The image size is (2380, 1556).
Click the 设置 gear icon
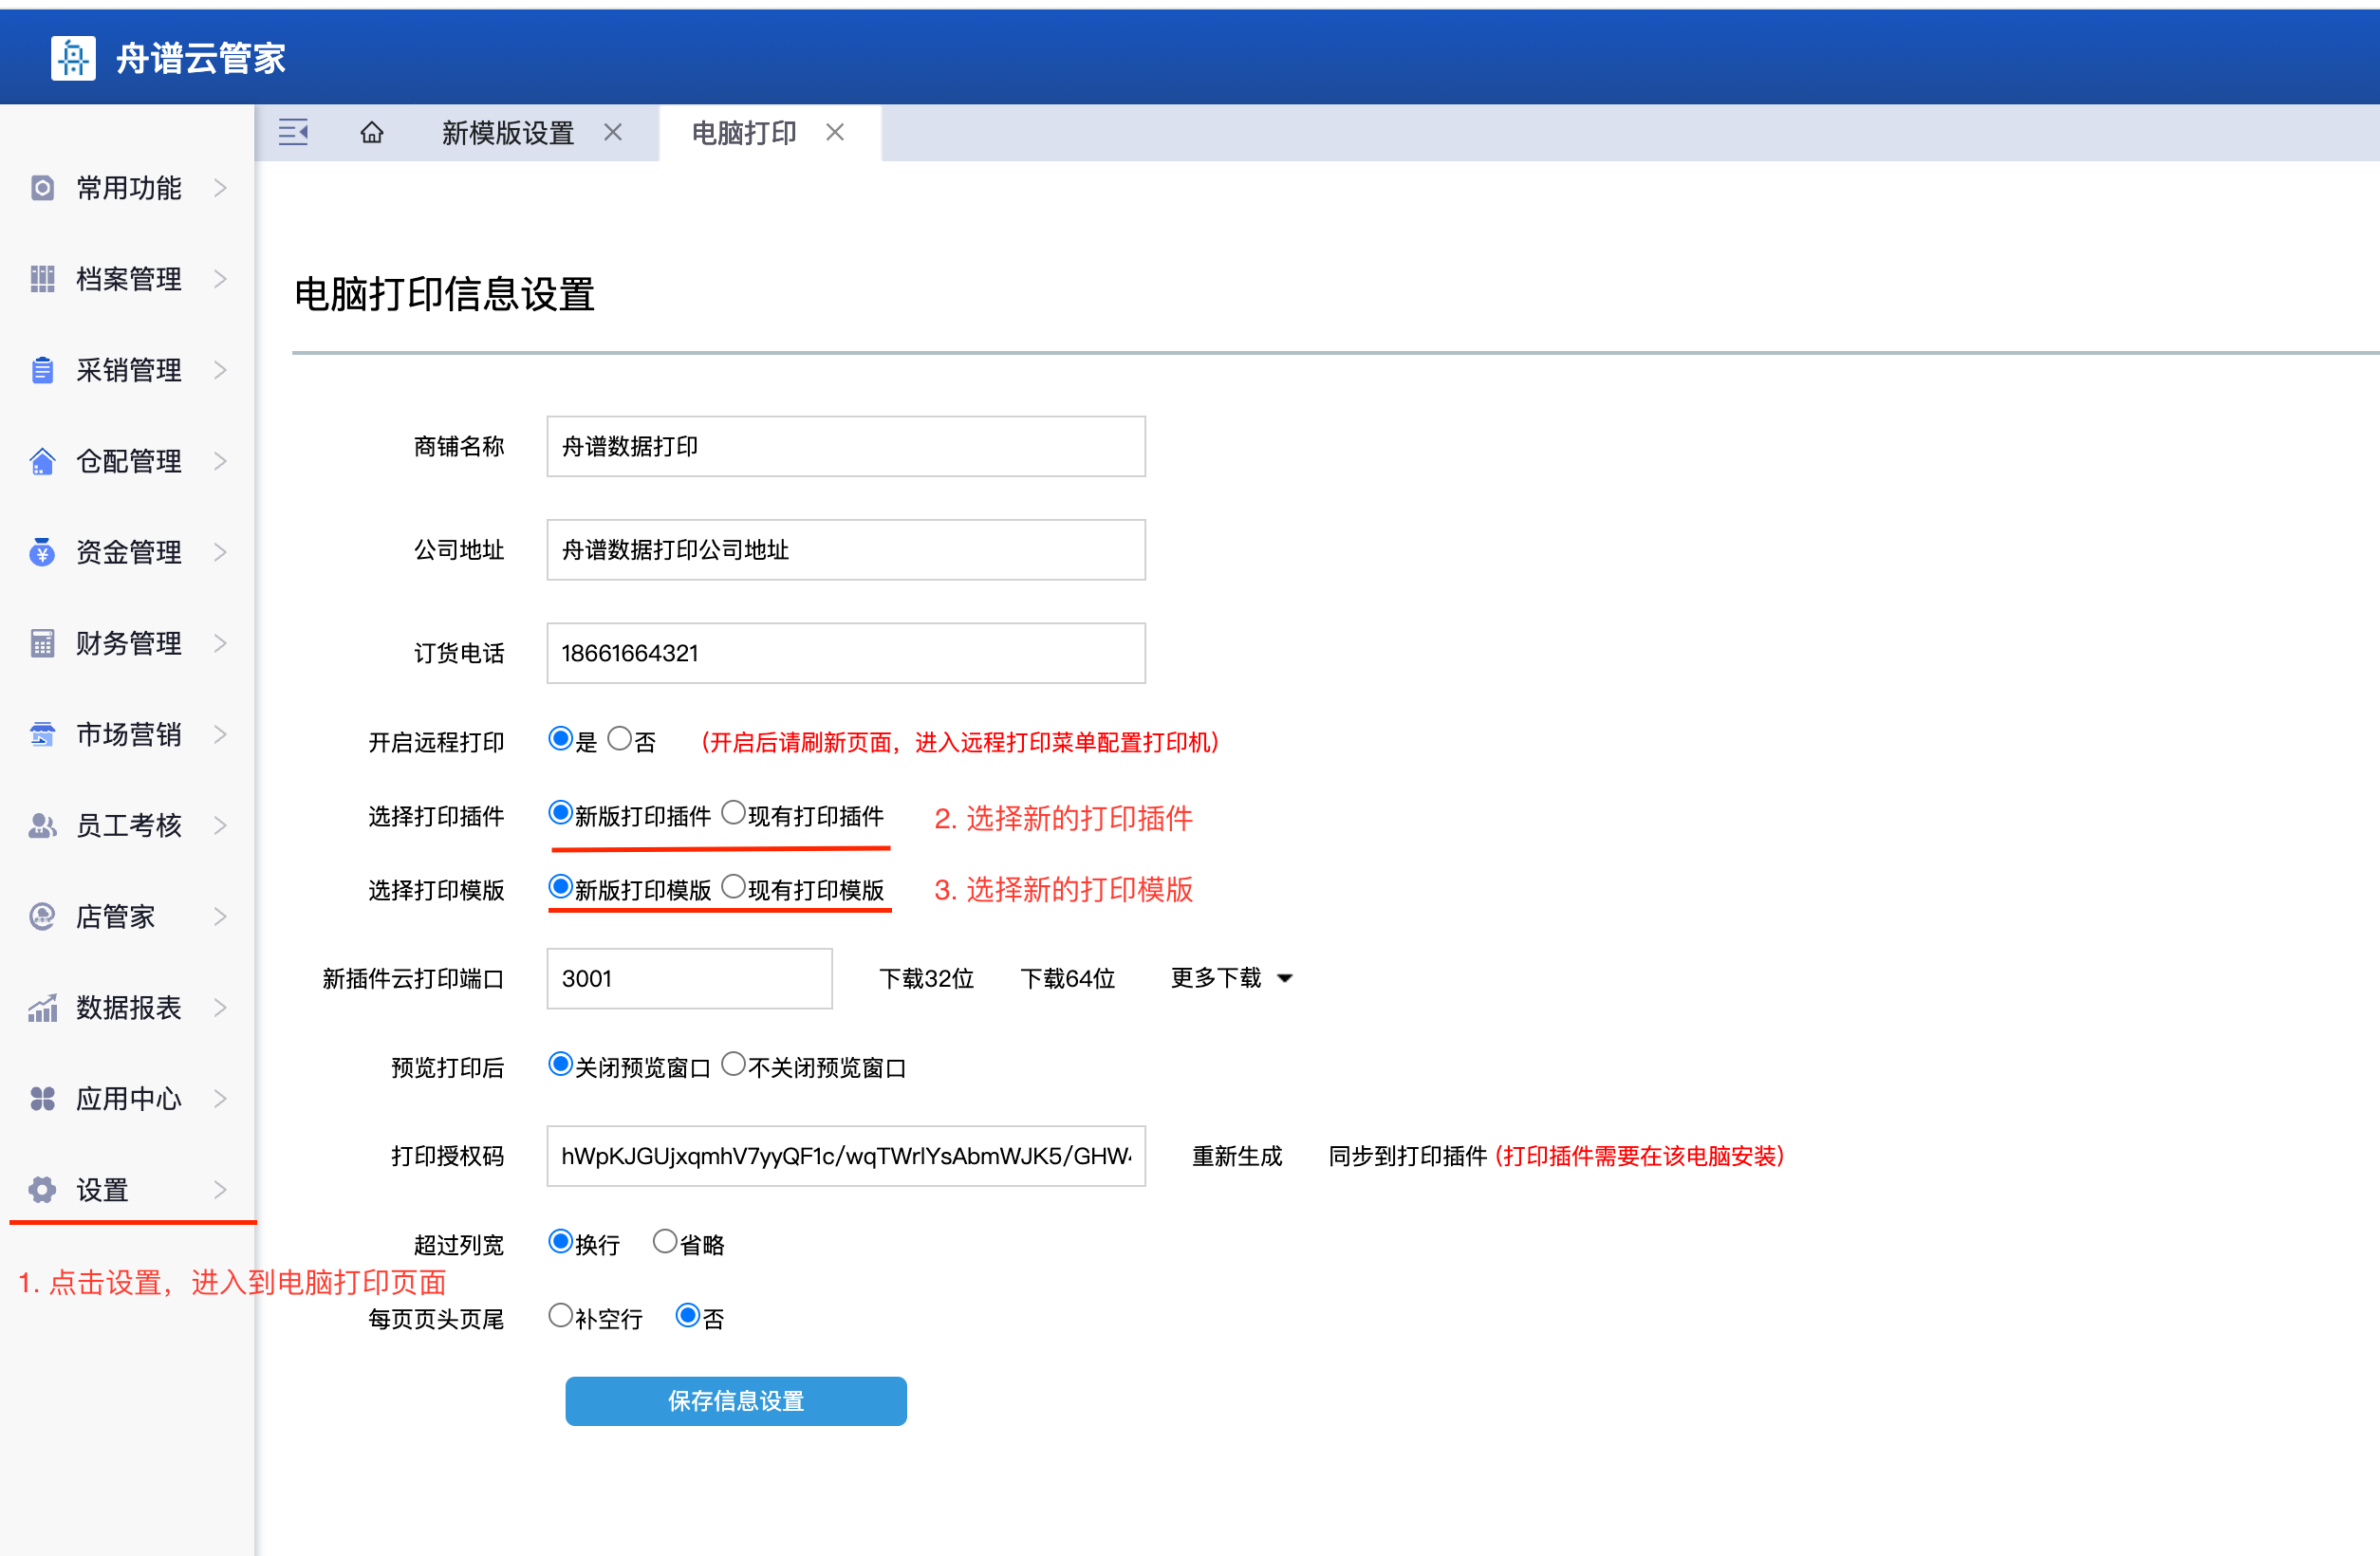click(42, 1190)
